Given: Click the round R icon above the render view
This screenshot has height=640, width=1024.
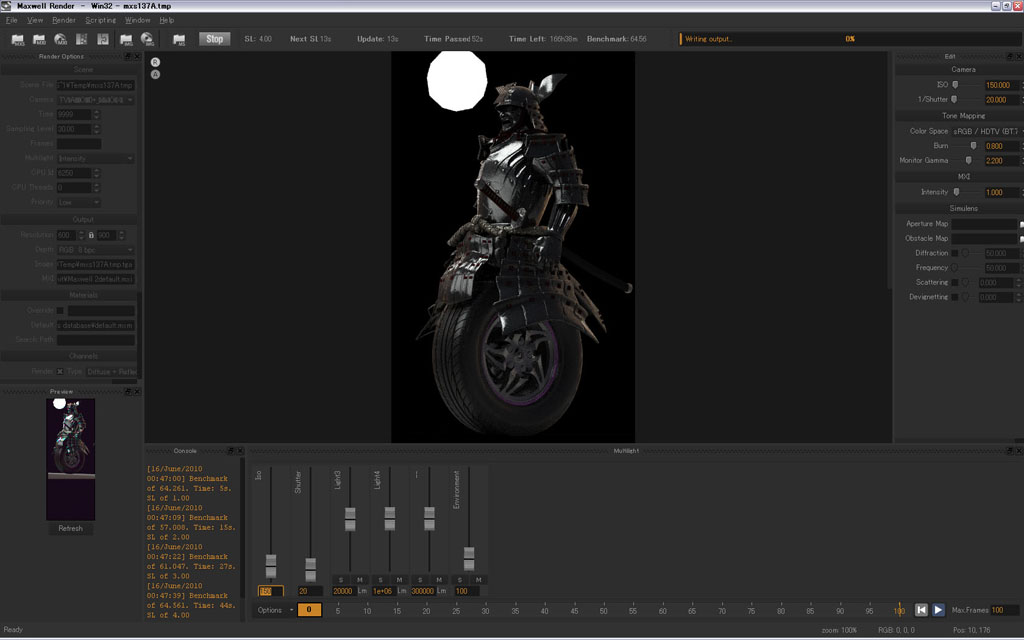Looking at the screenshot, I should [x=156, y=63].
